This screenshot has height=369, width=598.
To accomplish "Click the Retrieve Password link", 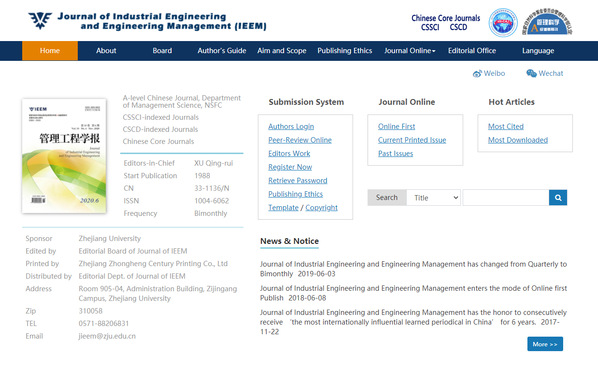I will click(297, 180).
